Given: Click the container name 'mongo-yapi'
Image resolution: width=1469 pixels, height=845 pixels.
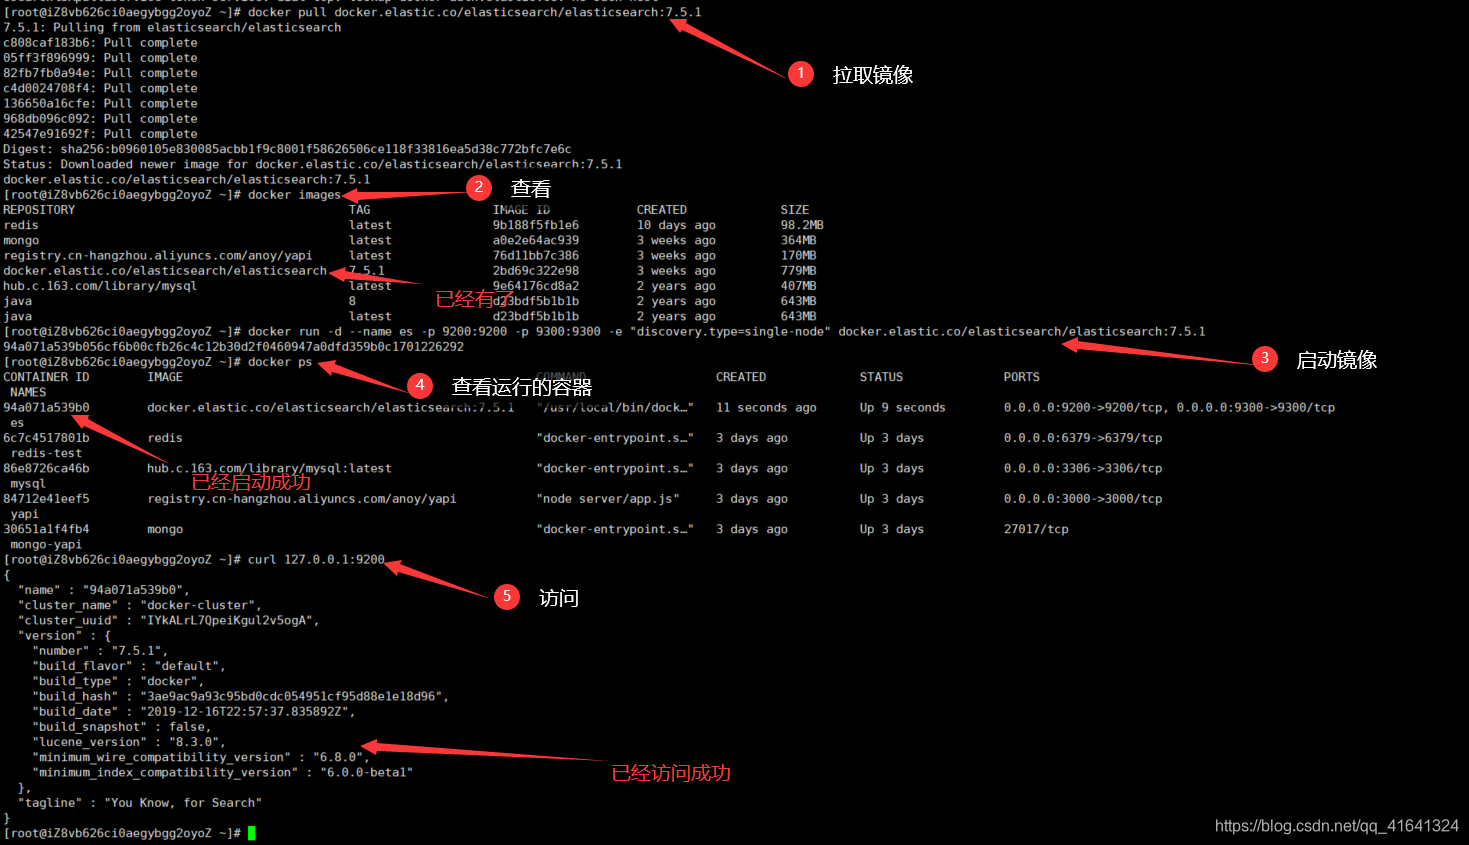Looking at the screenshot, I should click(x=46, y=545).
